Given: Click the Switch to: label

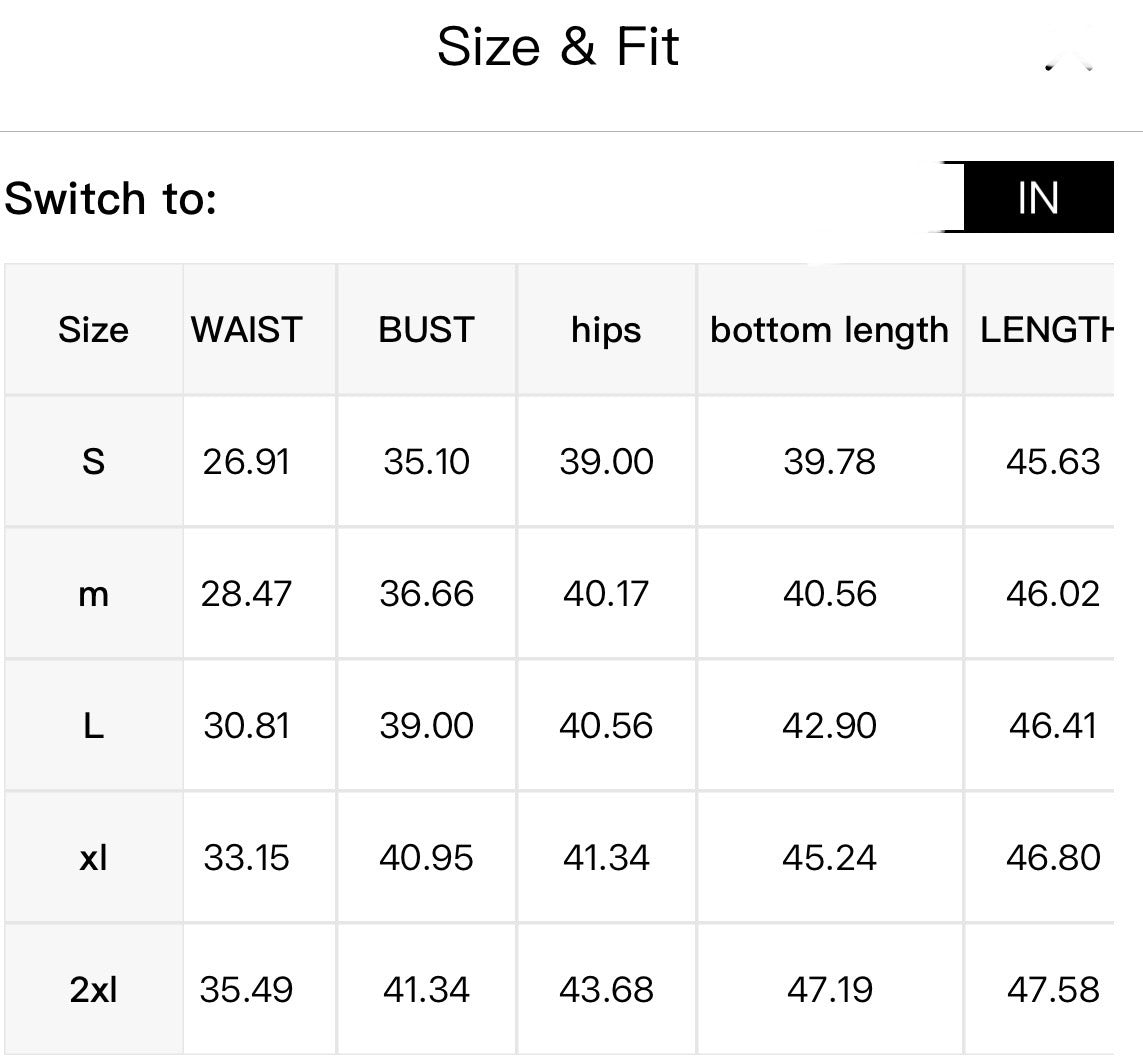Looking at the screenshot, I should (110, 198).
